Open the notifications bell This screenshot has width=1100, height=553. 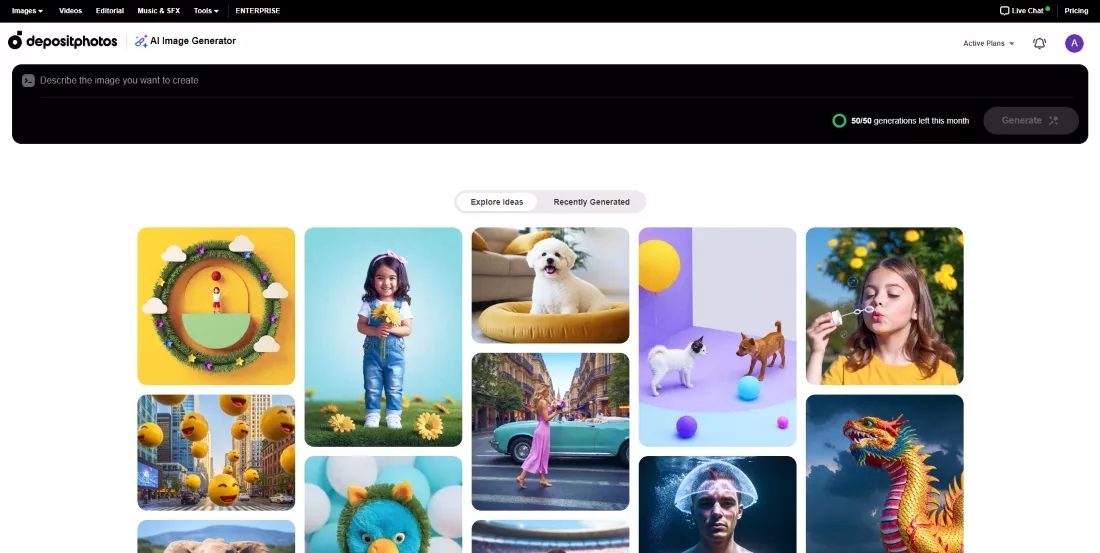click(1039, 43)
